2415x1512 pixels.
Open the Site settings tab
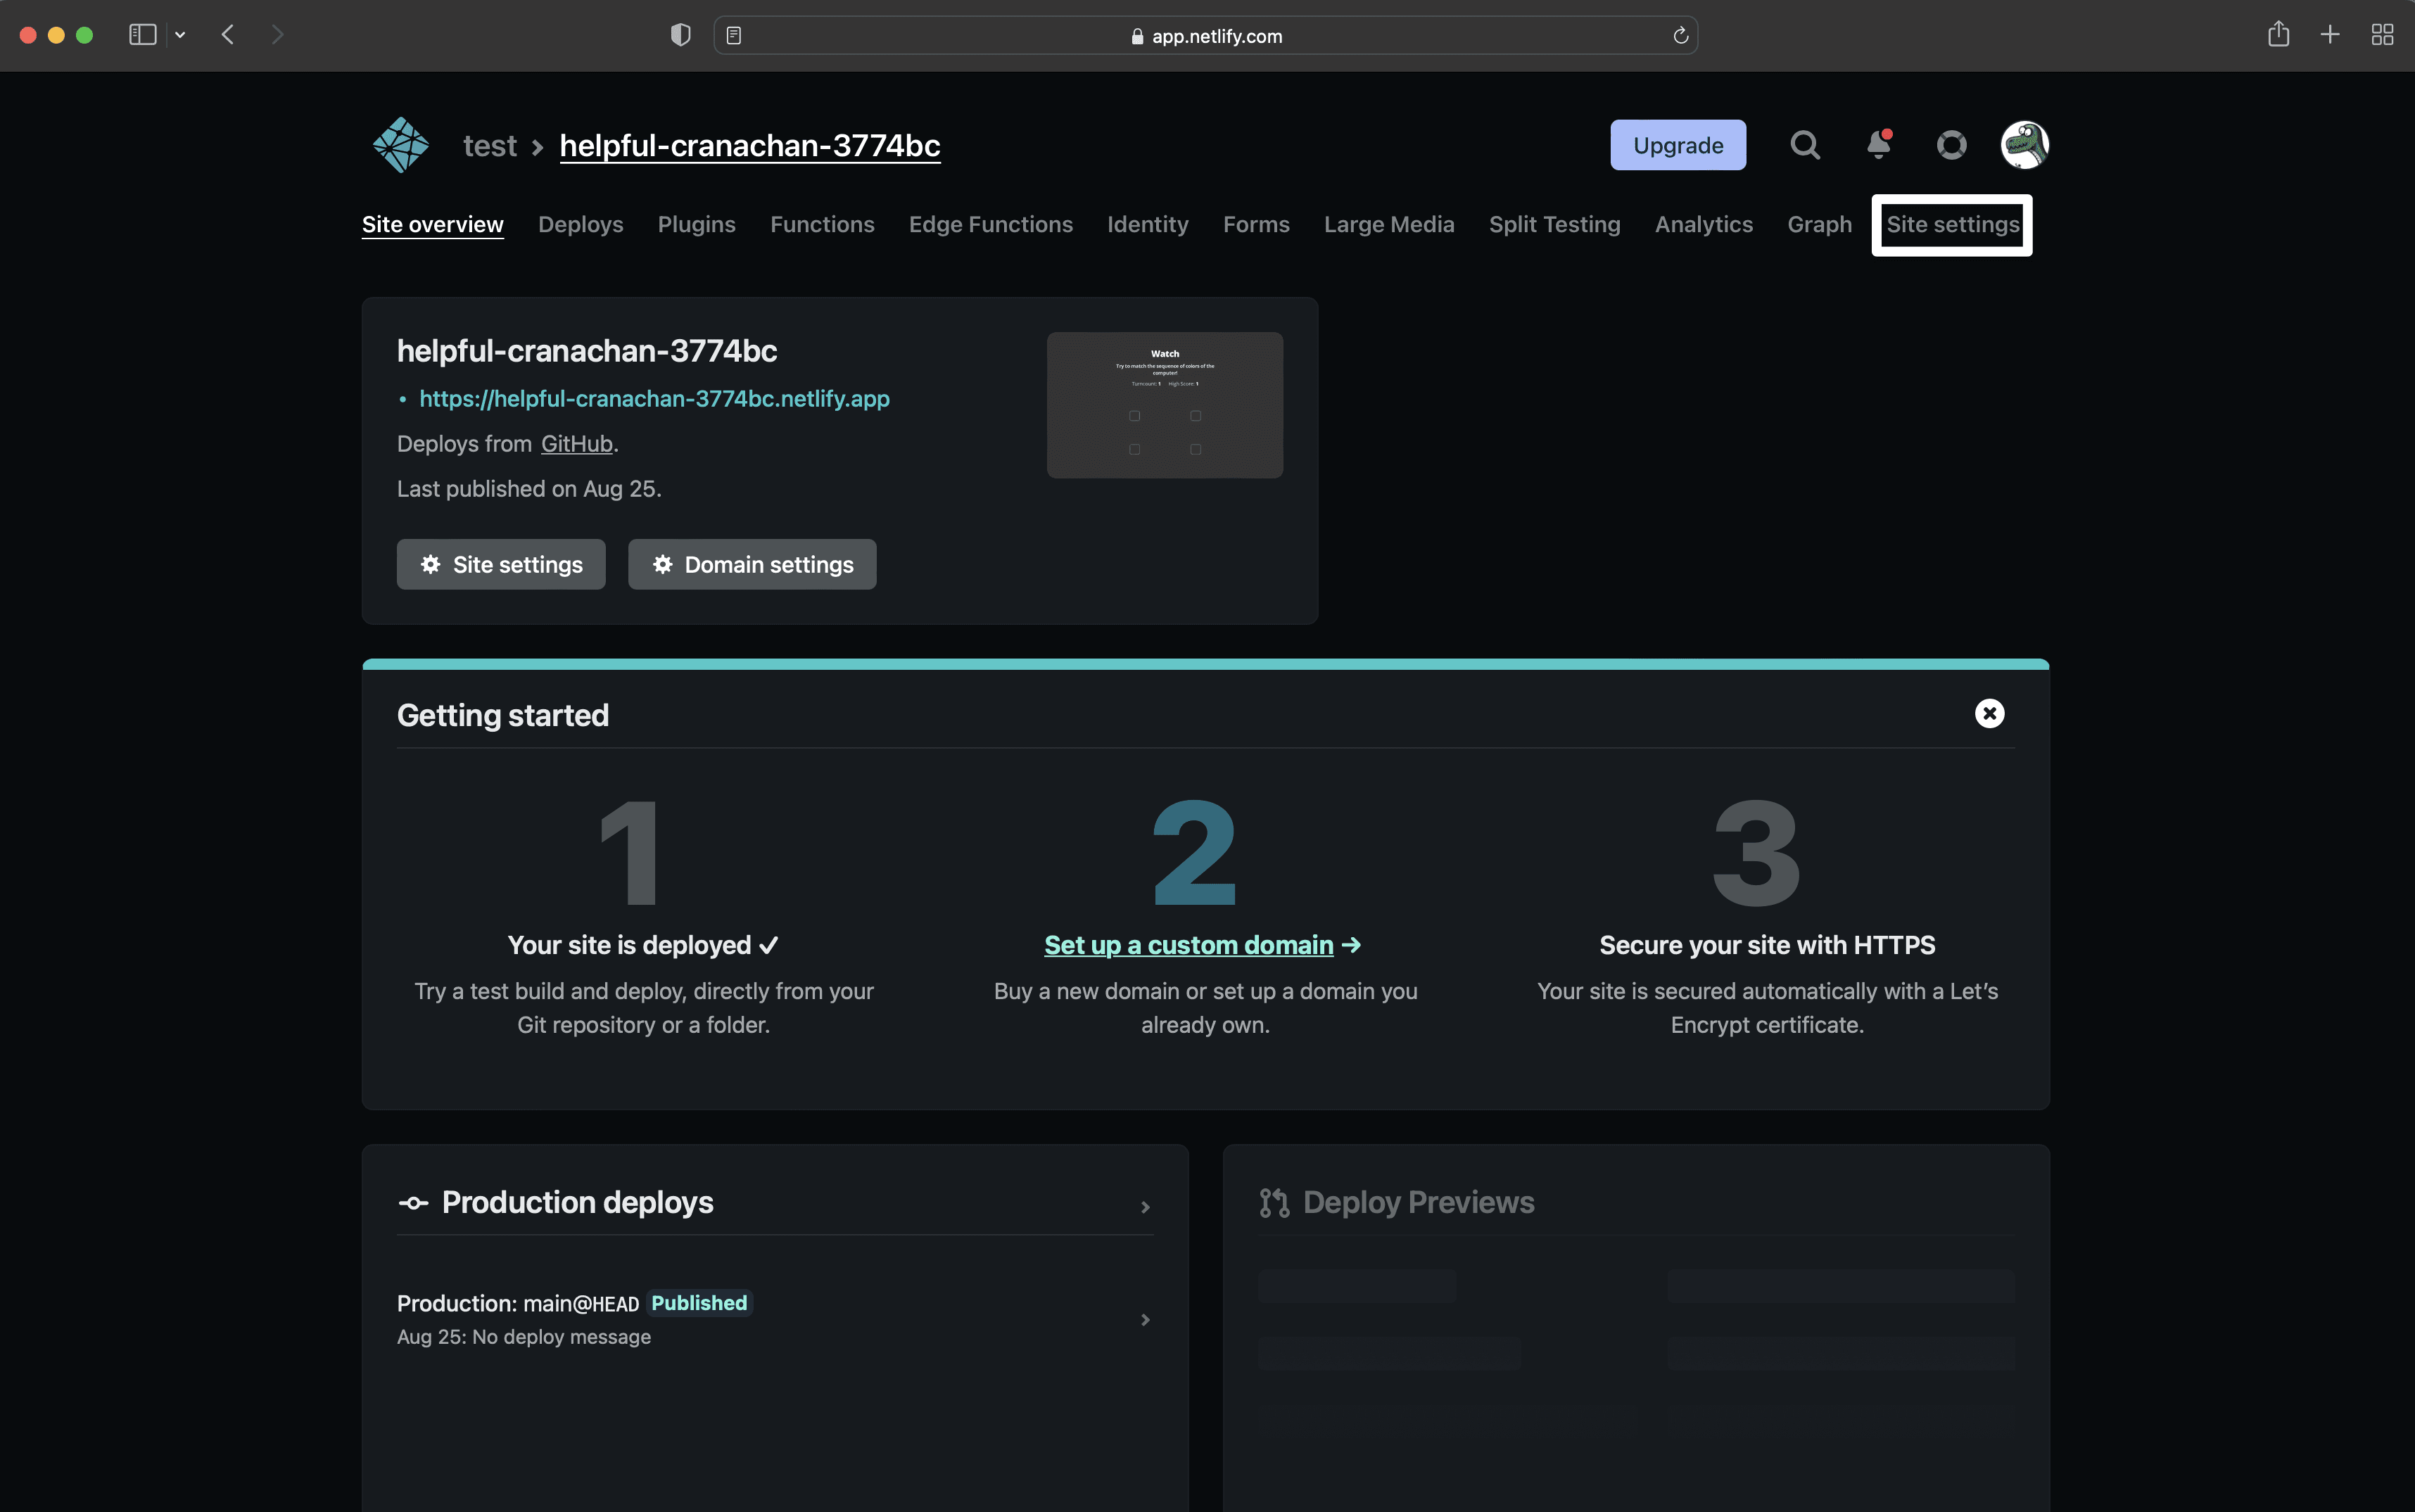pos(1951,224)
